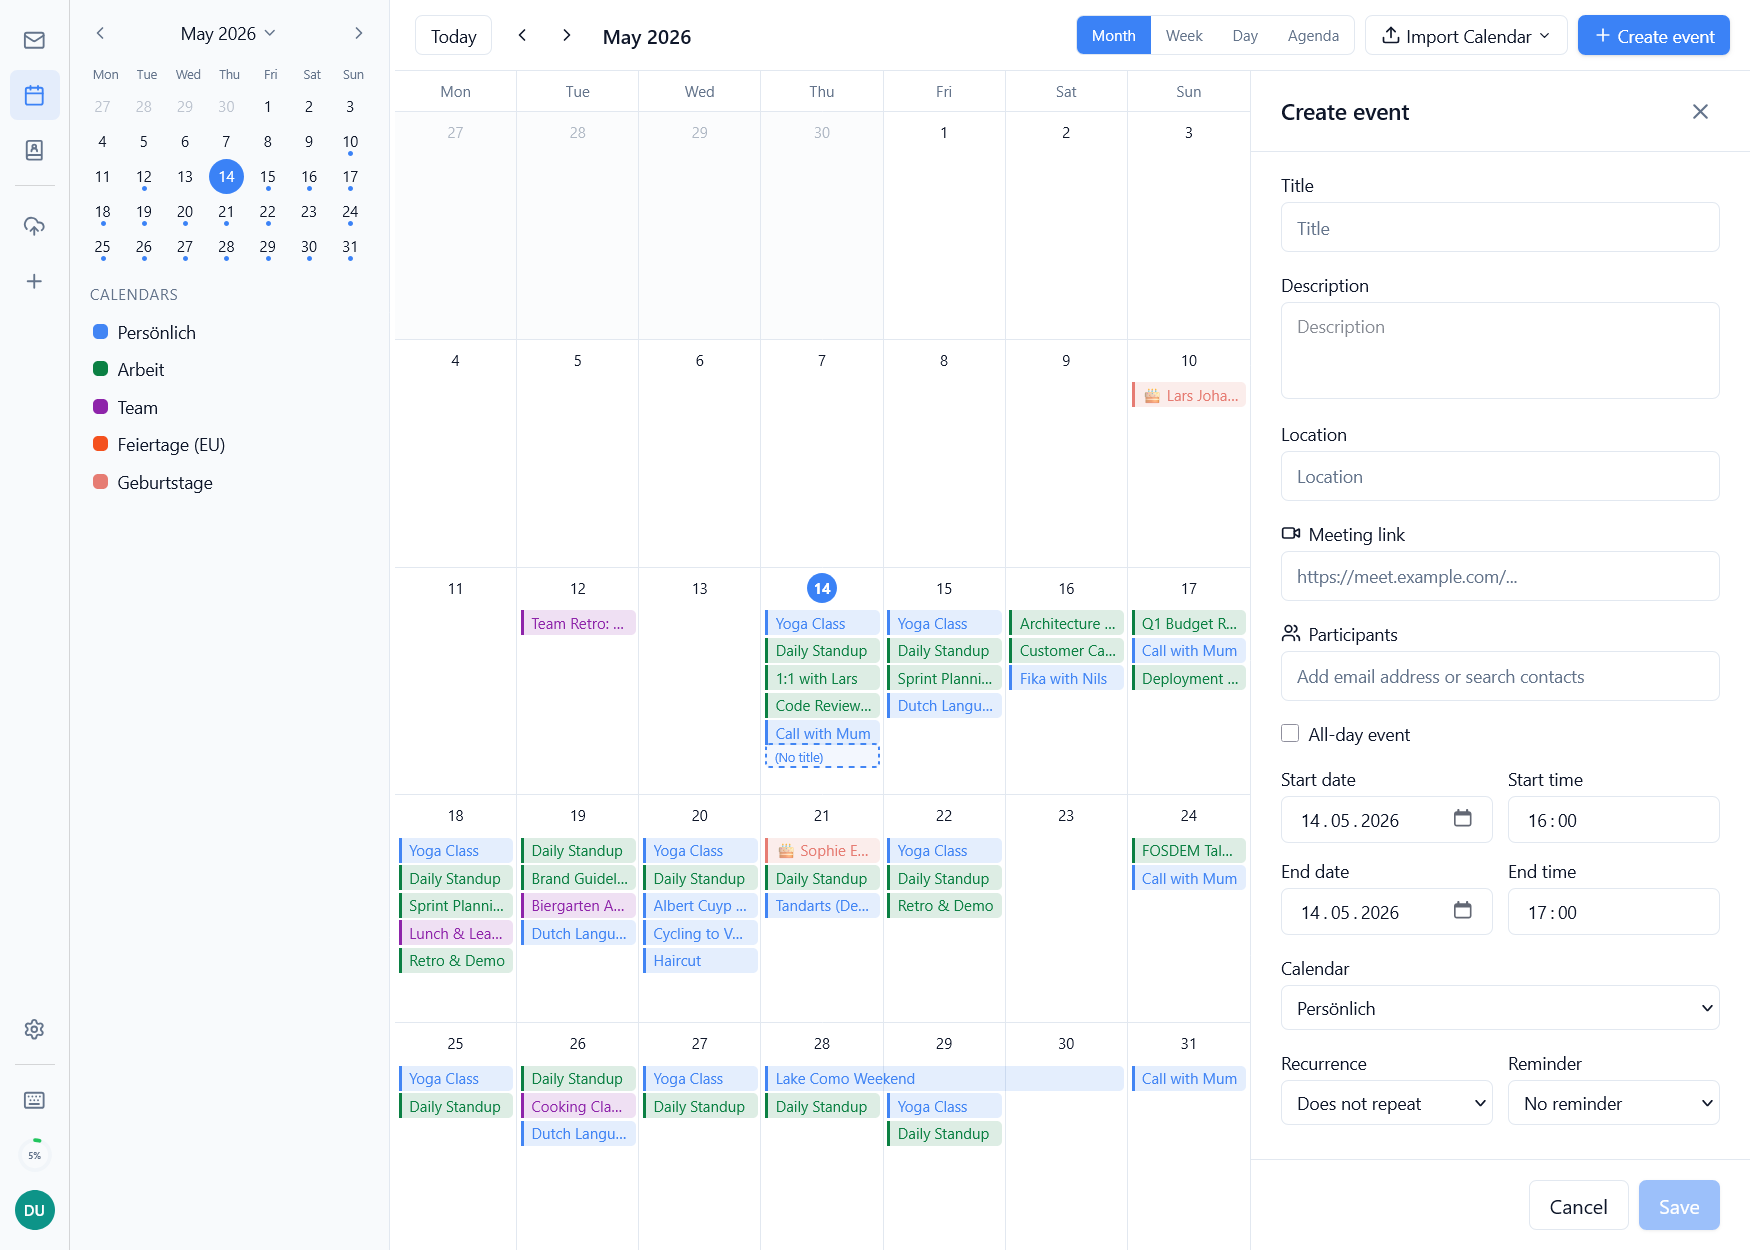Click the 5% storage usage indicator
Screen dimensions: 1750x1250
(x=35, y=1155)
